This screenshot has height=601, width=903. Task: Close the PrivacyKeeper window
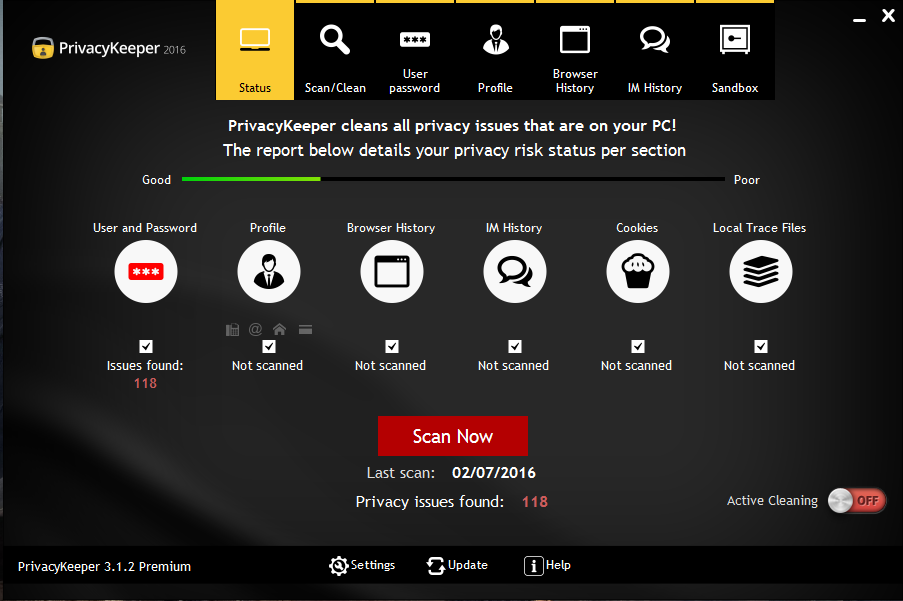888,16
